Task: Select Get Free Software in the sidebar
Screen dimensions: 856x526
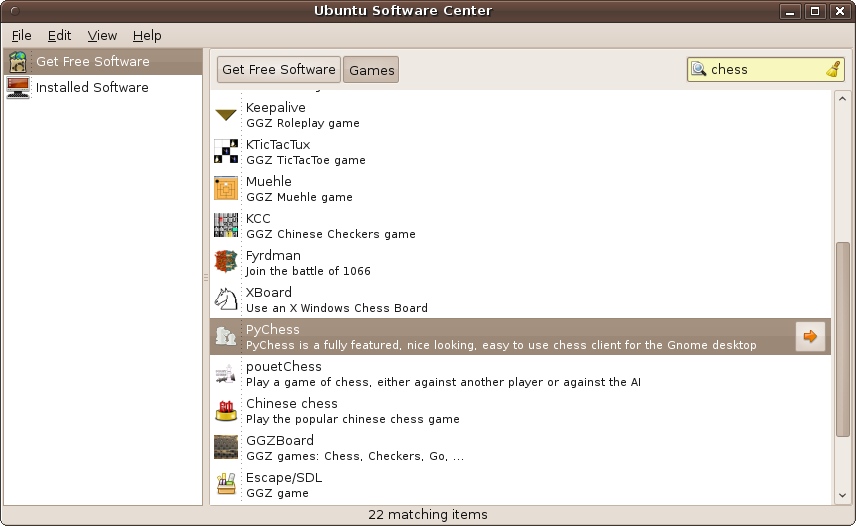Action: [x=103, y=62]
